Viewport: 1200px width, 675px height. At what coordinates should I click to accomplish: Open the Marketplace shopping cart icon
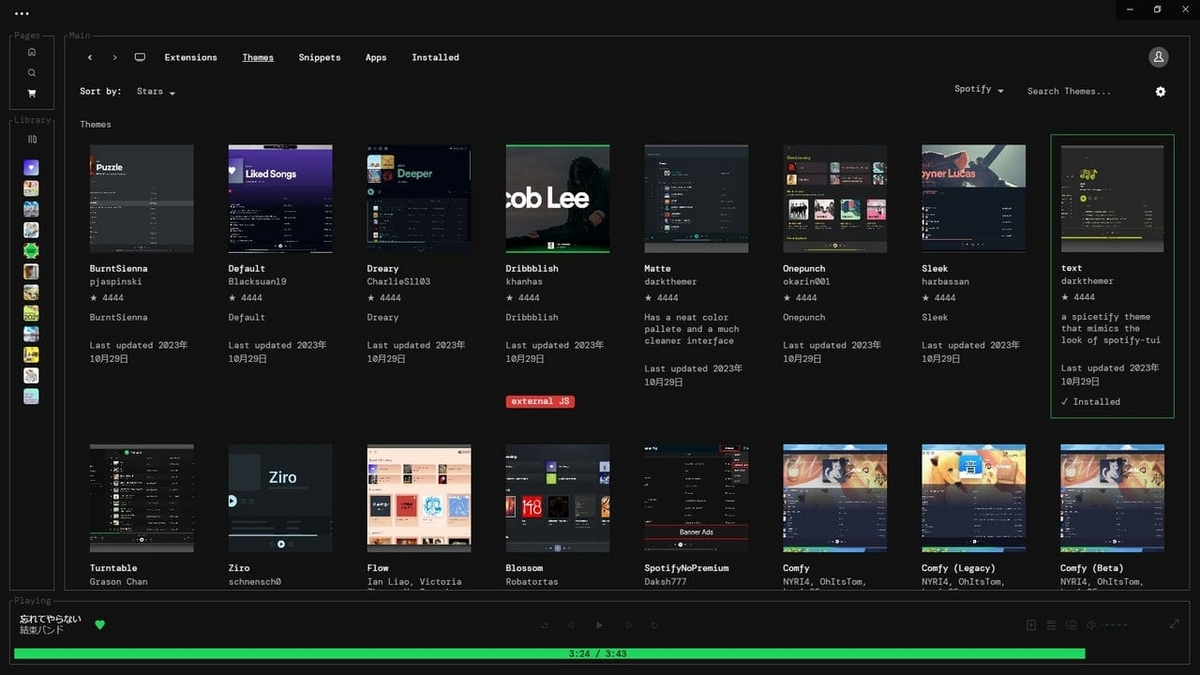click(x=31, y=92)
